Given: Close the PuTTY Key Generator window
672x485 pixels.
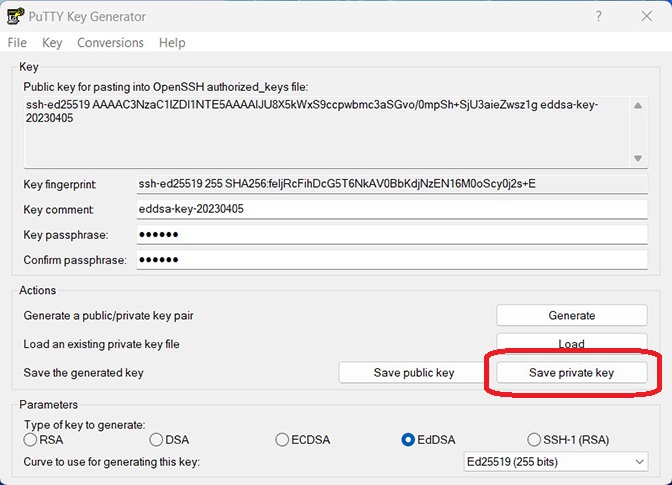Looking at the screenshot, I should 647,16.
